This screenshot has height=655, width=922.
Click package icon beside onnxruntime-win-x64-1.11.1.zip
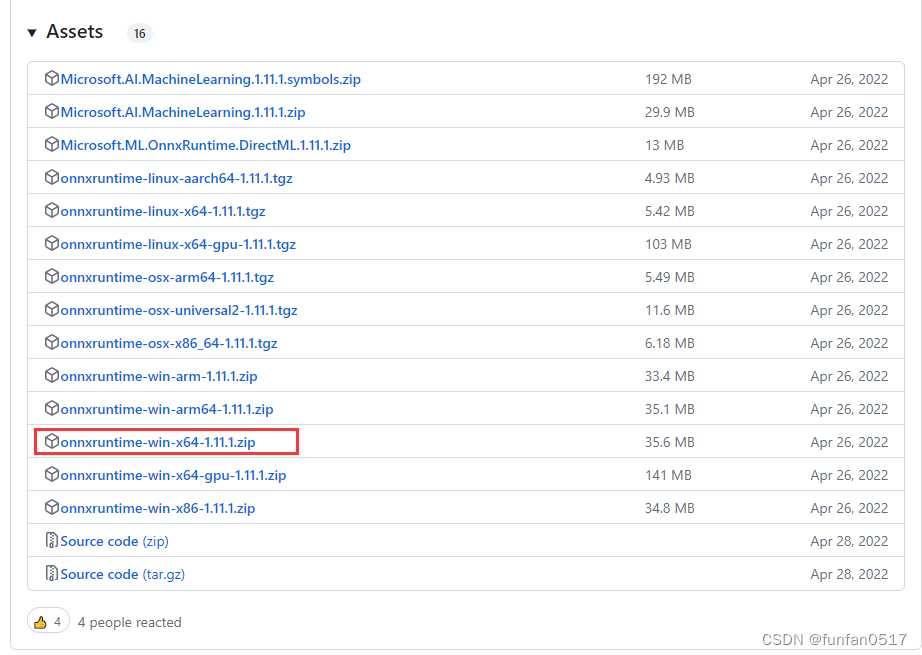coord(52,441)
